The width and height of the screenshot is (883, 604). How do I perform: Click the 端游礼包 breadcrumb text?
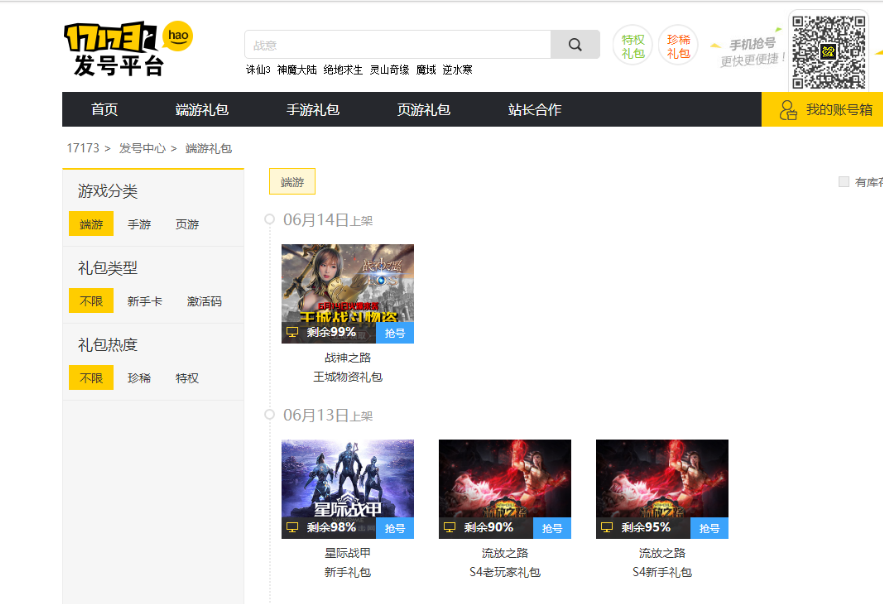coord(209,148)
